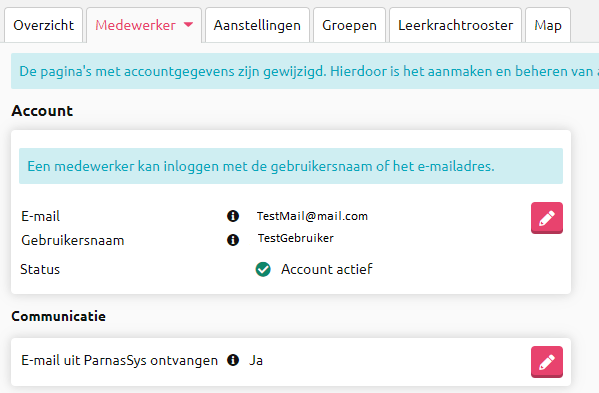The image size is (599, 393).
Task: Click the E-mail field label
Action: click(40, 216)
